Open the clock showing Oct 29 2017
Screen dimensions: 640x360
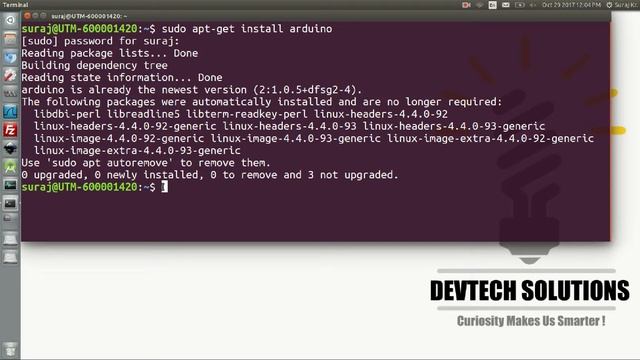(571, 5)
